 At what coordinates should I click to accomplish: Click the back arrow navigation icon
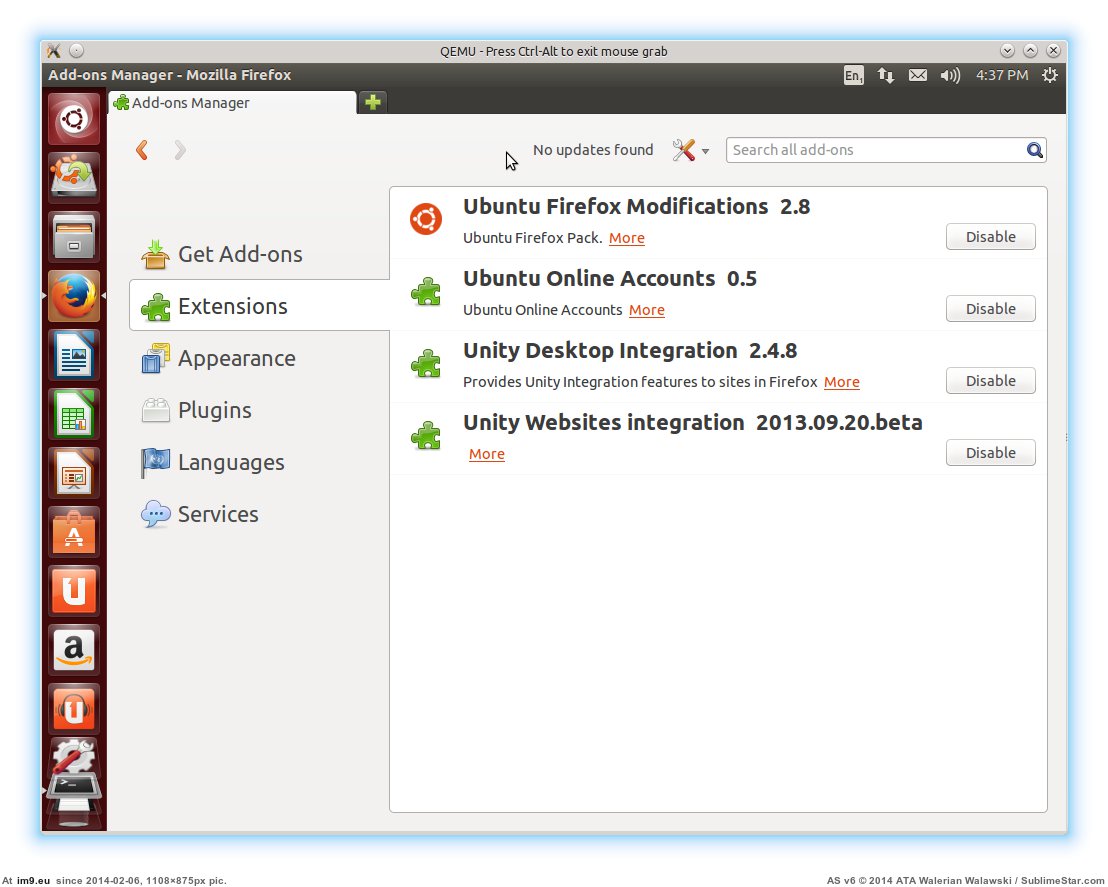tap(142, 150)
